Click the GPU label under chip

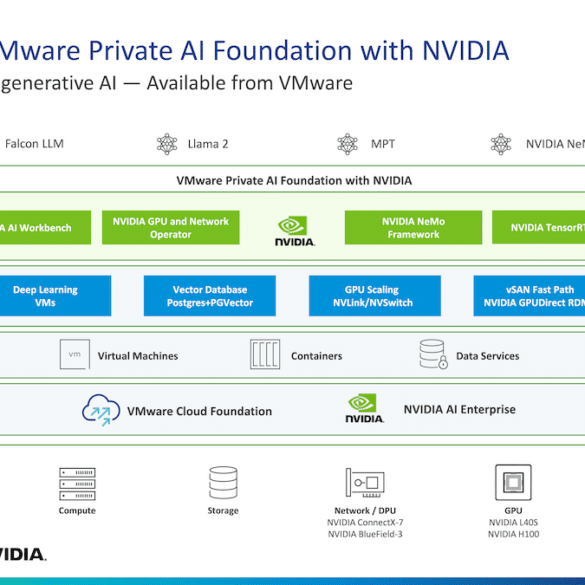click(x=513, y=510)
